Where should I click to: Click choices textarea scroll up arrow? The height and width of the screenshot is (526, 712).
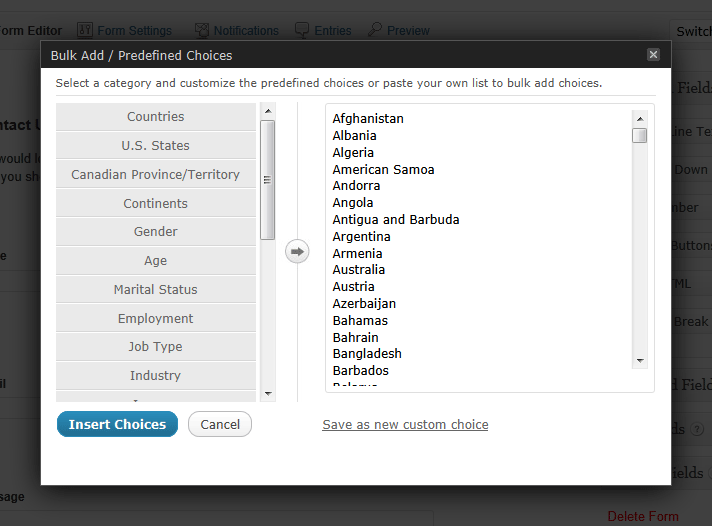tap(640, 119)
